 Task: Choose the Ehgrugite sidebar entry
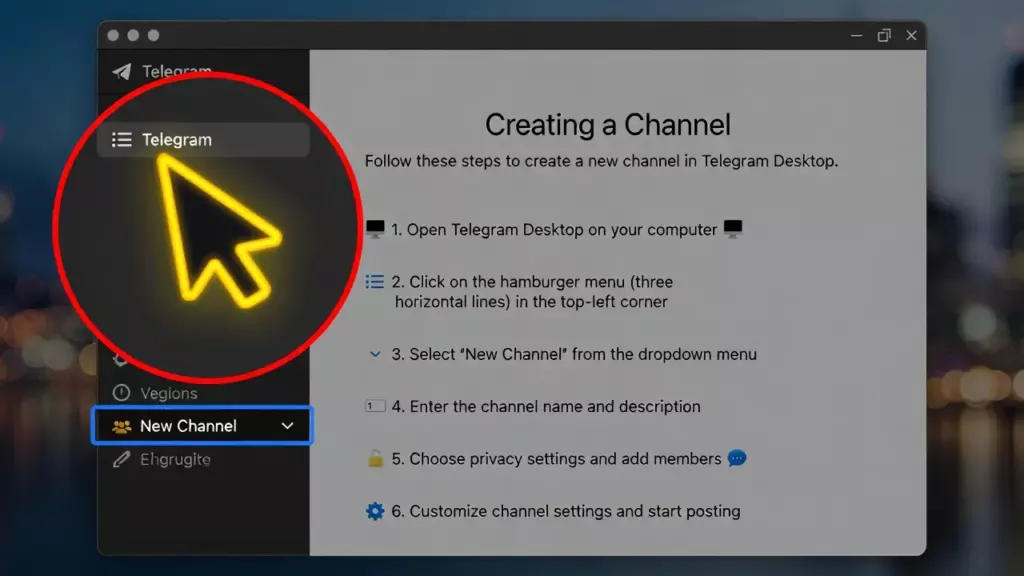175,460
